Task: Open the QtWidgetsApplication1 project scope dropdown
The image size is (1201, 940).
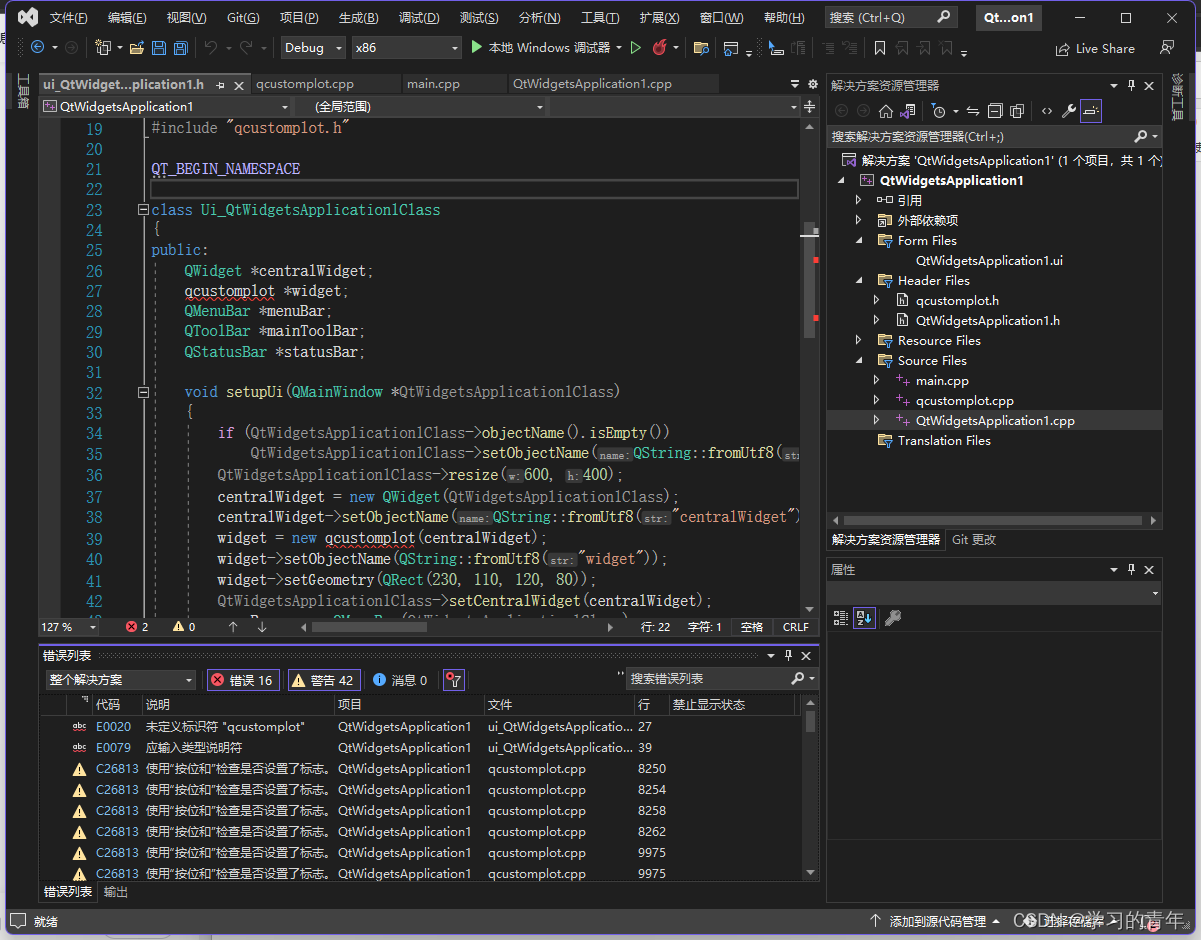Action: point(166,106)
